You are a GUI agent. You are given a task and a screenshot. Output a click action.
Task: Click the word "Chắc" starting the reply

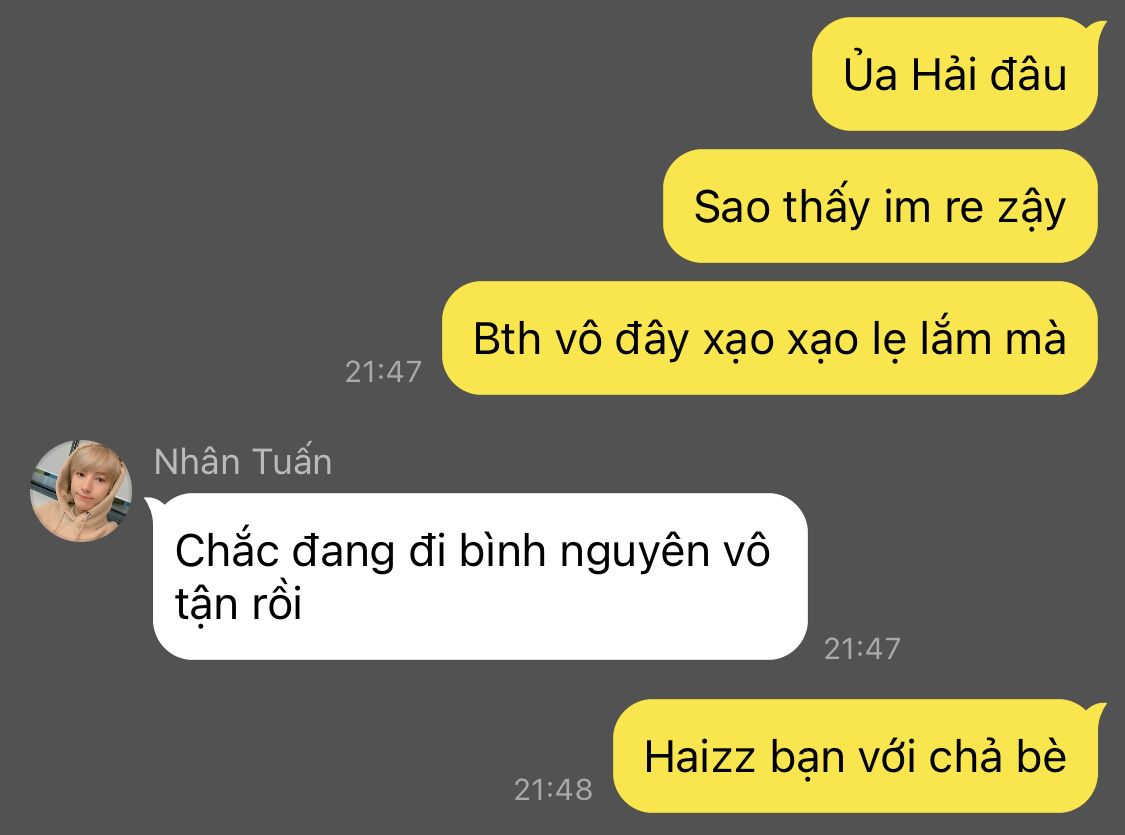pos(227,549)
